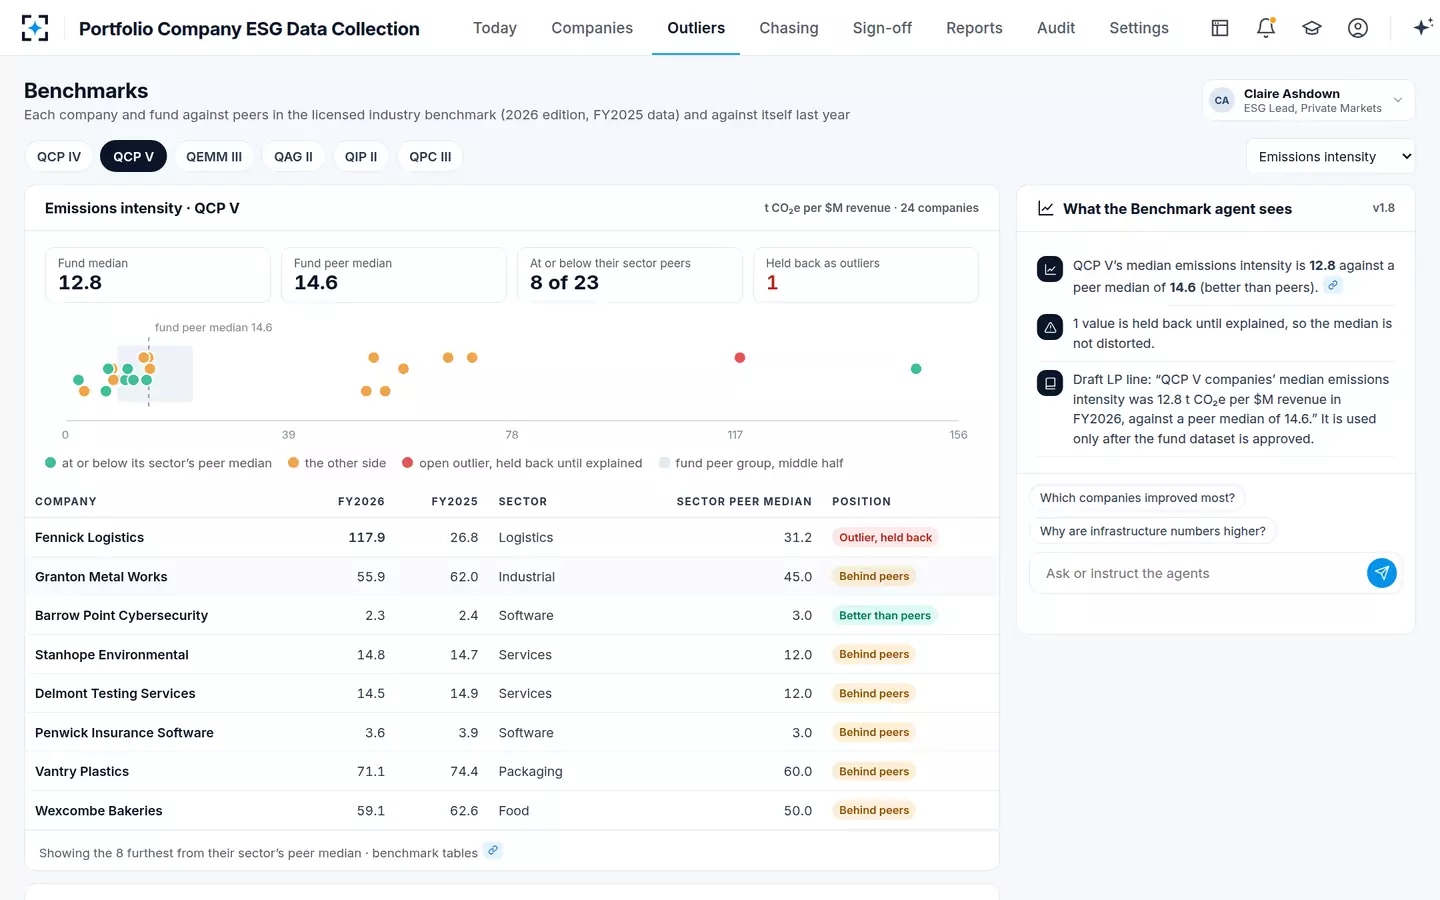Click the app logo icon beside the title
The image size is (1440, 900).
[x=35, y=28]
